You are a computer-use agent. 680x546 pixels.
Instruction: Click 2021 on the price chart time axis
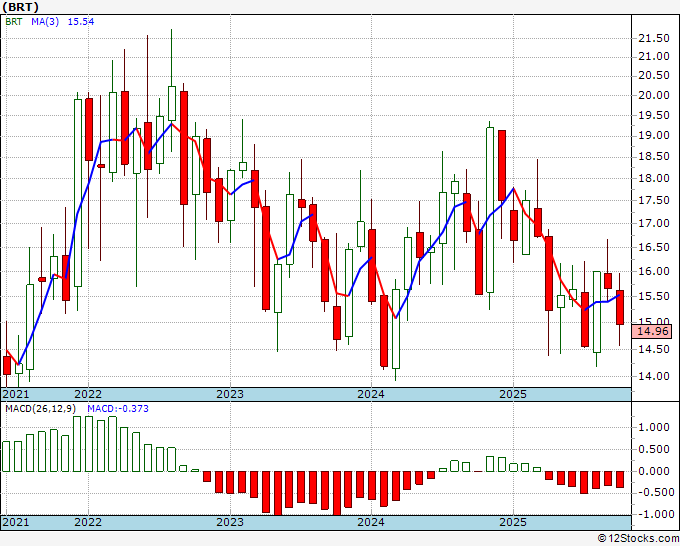tap(16, 394)
